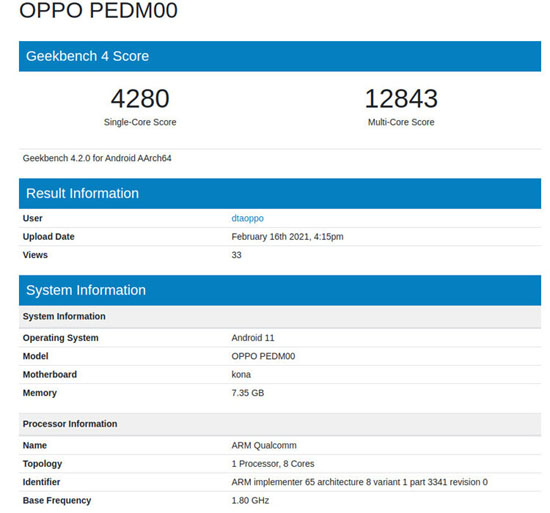Click the Views count 33
Screen dimensions: 550x513
[x=236, y=255]
